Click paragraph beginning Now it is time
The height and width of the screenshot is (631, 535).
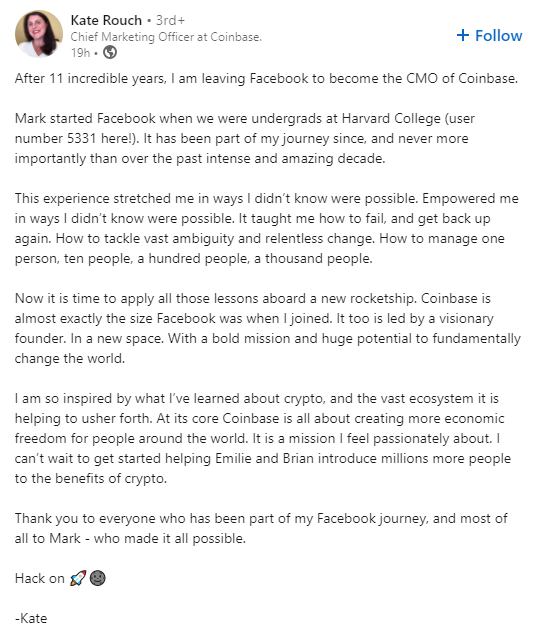[x=268, y=328]
